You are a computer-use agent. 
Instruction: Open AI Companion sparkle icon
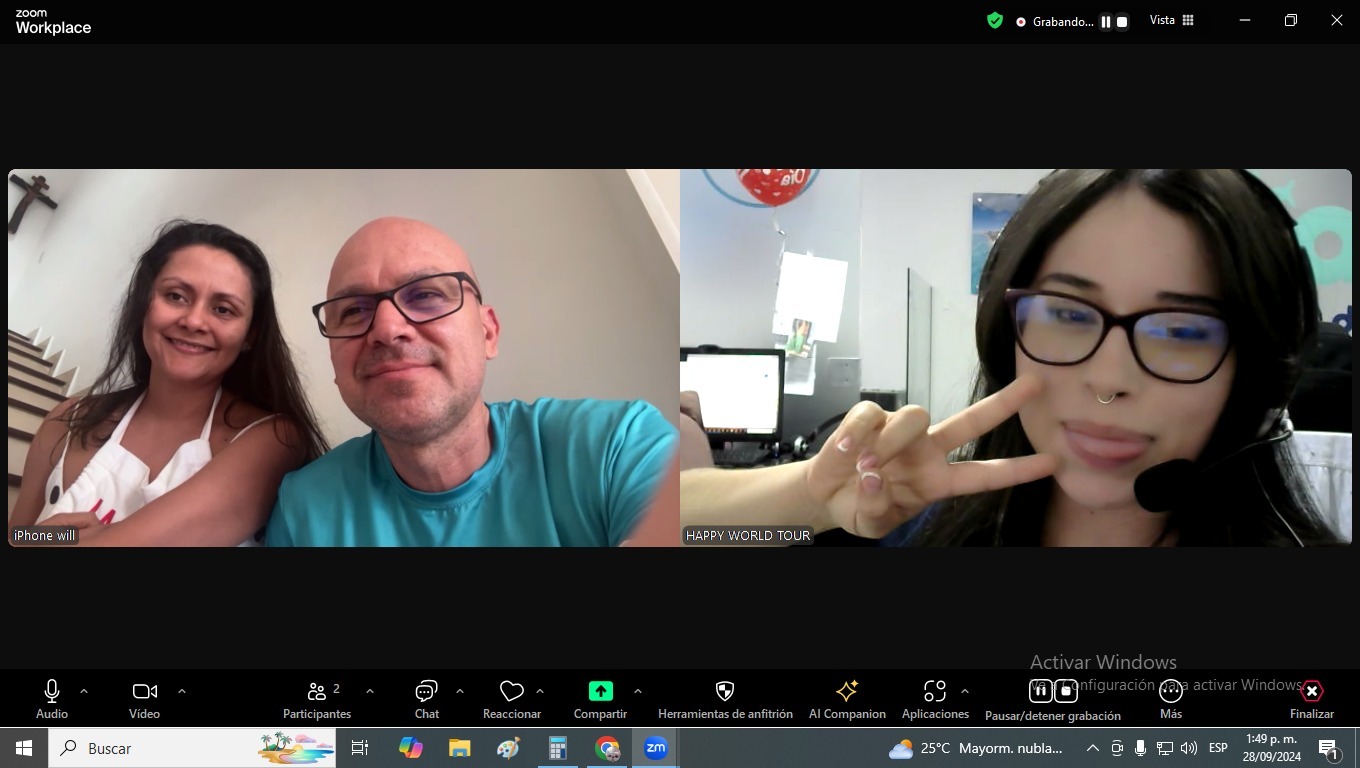pos(847,699)
